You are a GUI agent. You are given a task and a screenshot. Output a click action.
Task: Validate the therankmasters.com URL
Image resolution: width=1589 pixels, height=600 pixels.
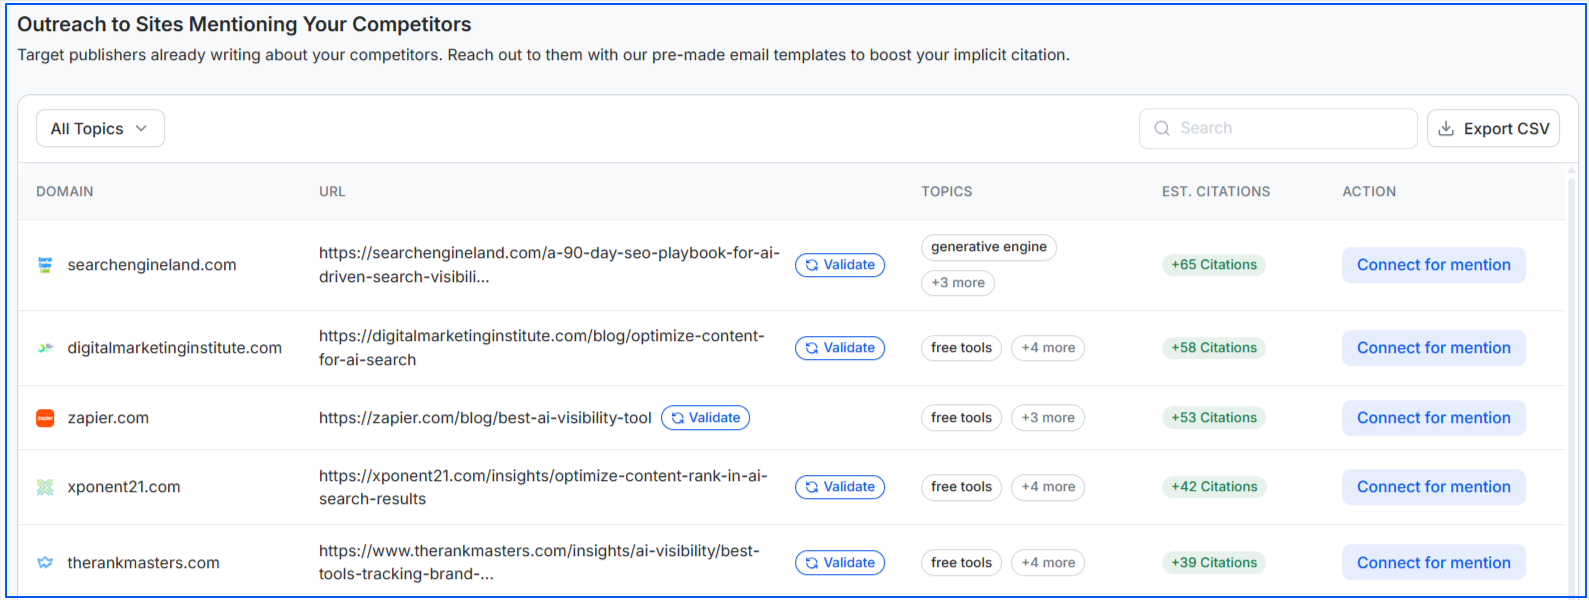tap(840, 563)
